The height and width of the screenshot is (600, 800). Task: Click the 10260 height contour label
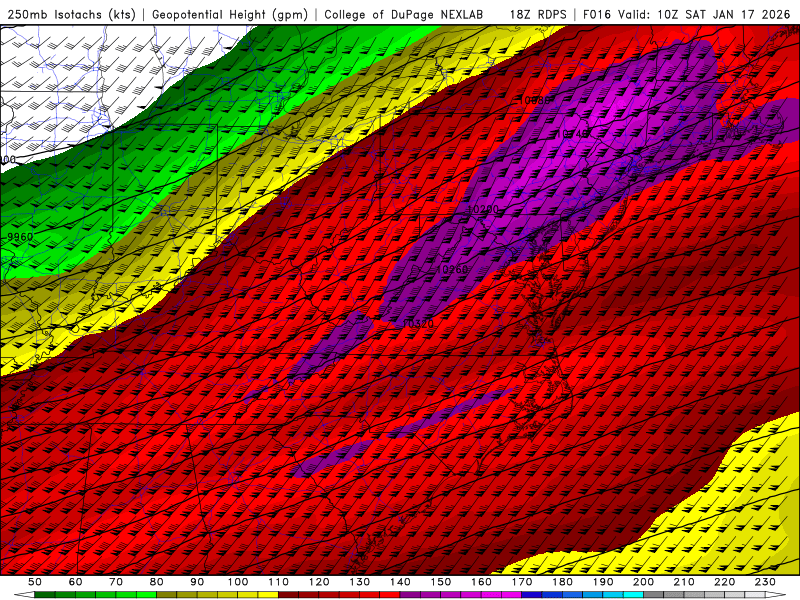[453, 269]
